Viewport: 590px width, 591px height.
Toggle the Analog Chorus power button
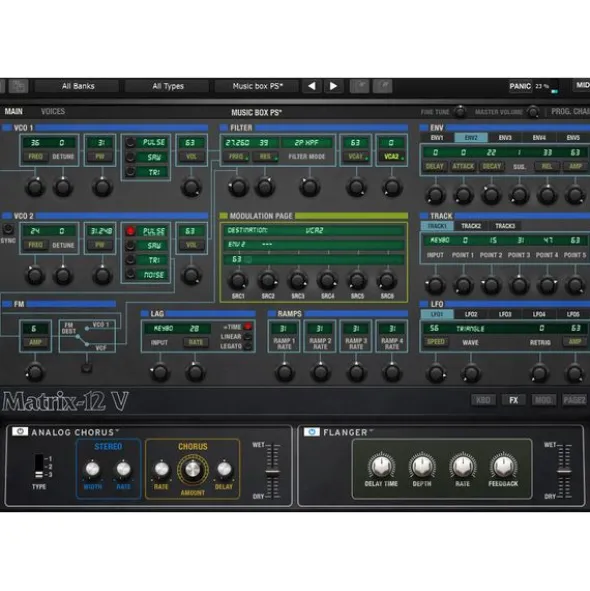[x=20, y=432]
